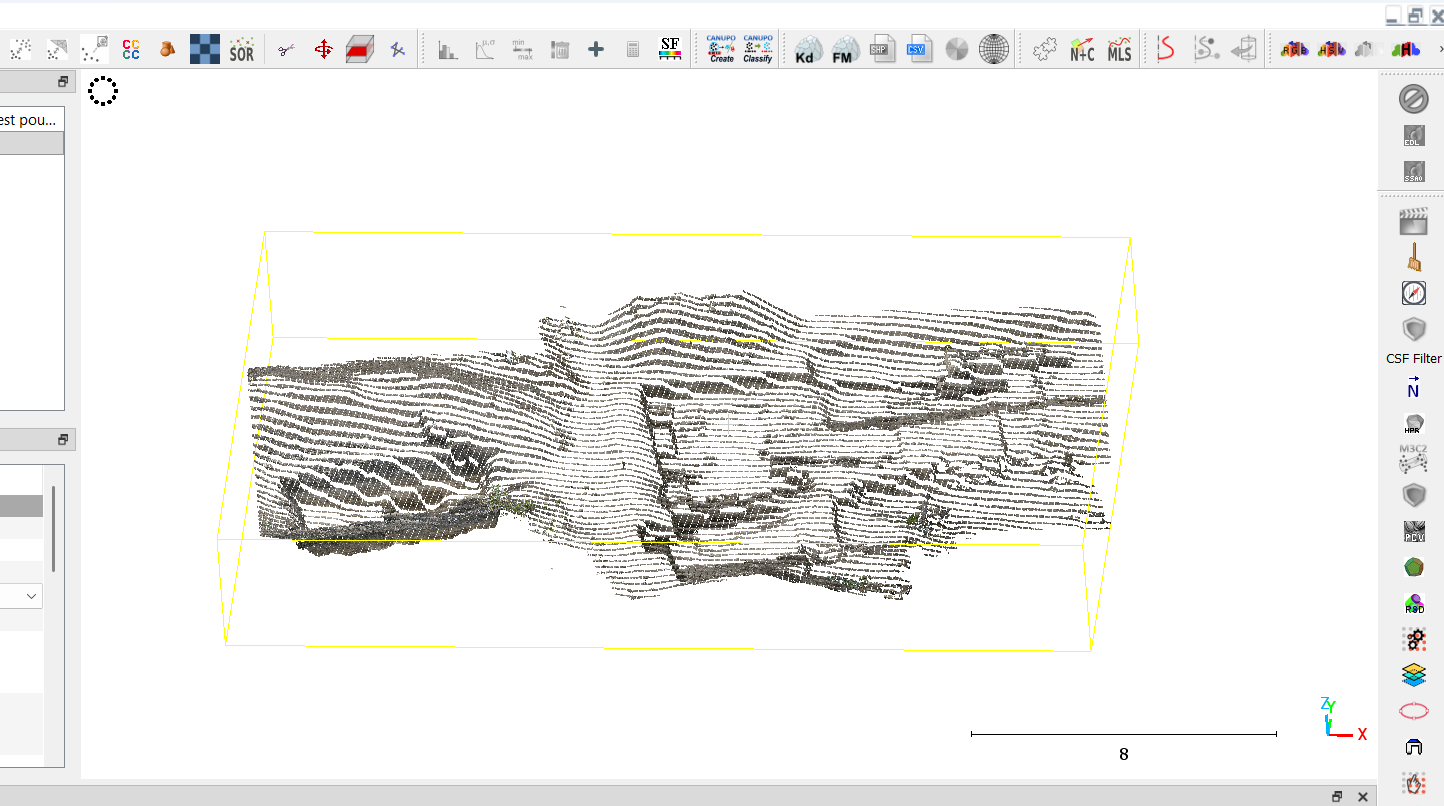Click the SF color scale icon
1444x806 pixels.
[x=670, y=49]
